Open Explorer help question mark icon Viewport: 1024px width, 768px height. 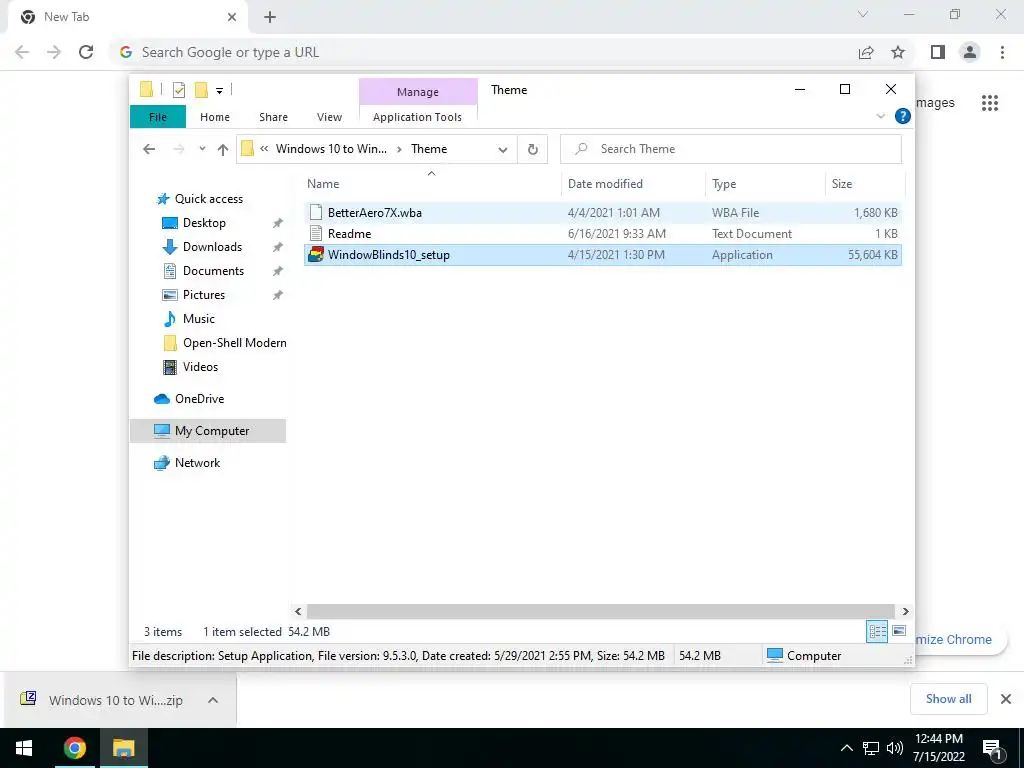coord(903,116)
